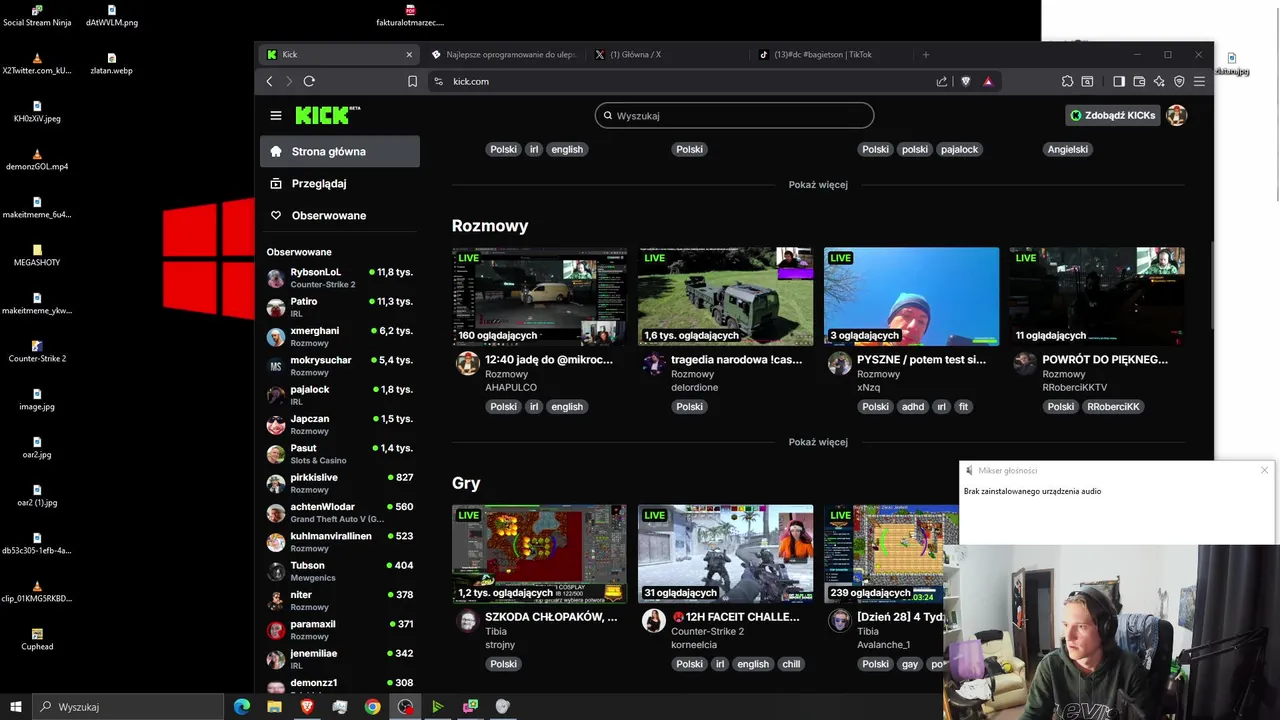Close the Mikser głośności popup

(x=1264, y=470)
